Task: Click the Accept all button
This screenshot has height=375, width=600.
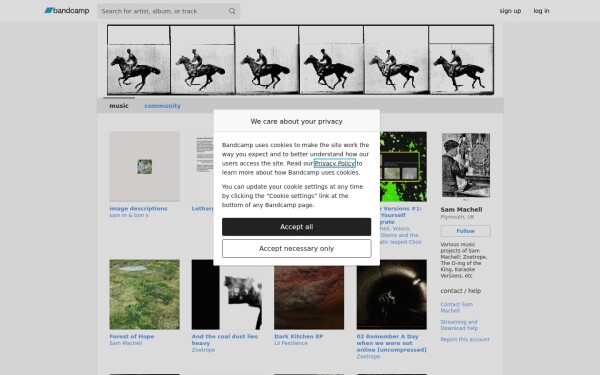Action: tap(296, 227)
